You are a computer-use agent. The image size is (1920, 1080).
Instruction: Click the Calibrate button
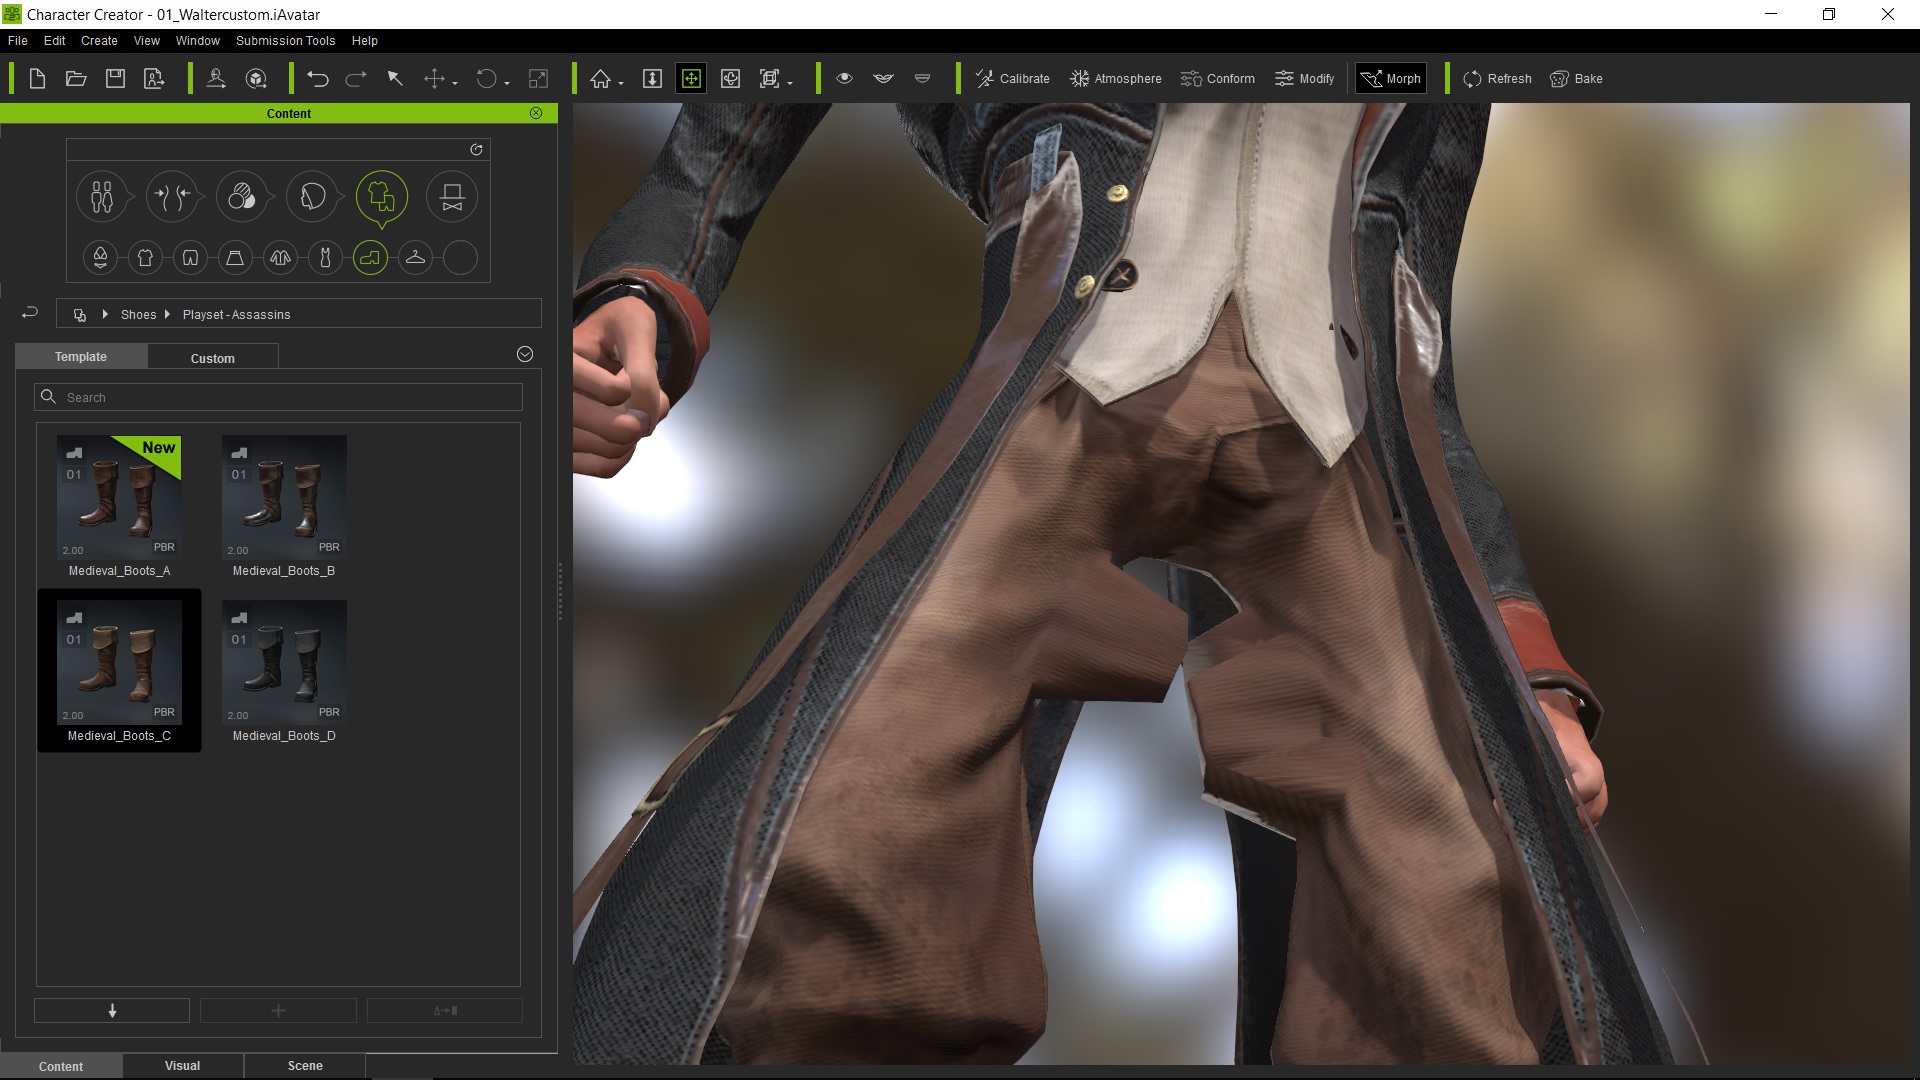pyautogui.click(x=1012, y=79)
